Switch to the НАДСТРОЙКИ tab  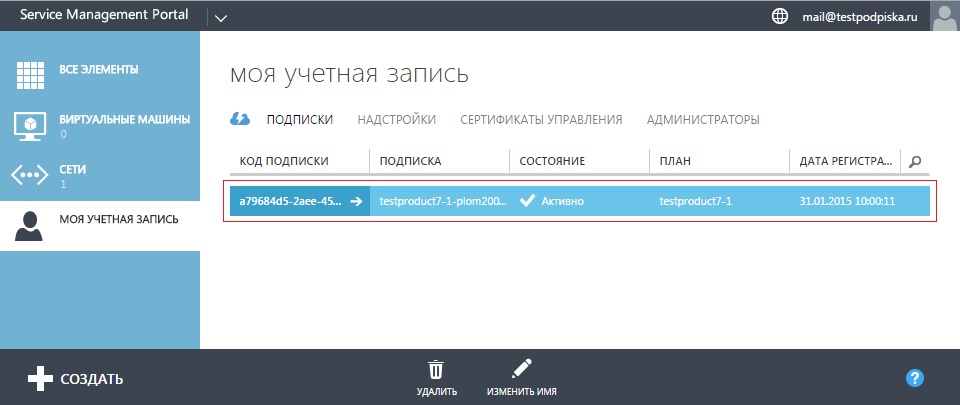[x=397, y=120]
